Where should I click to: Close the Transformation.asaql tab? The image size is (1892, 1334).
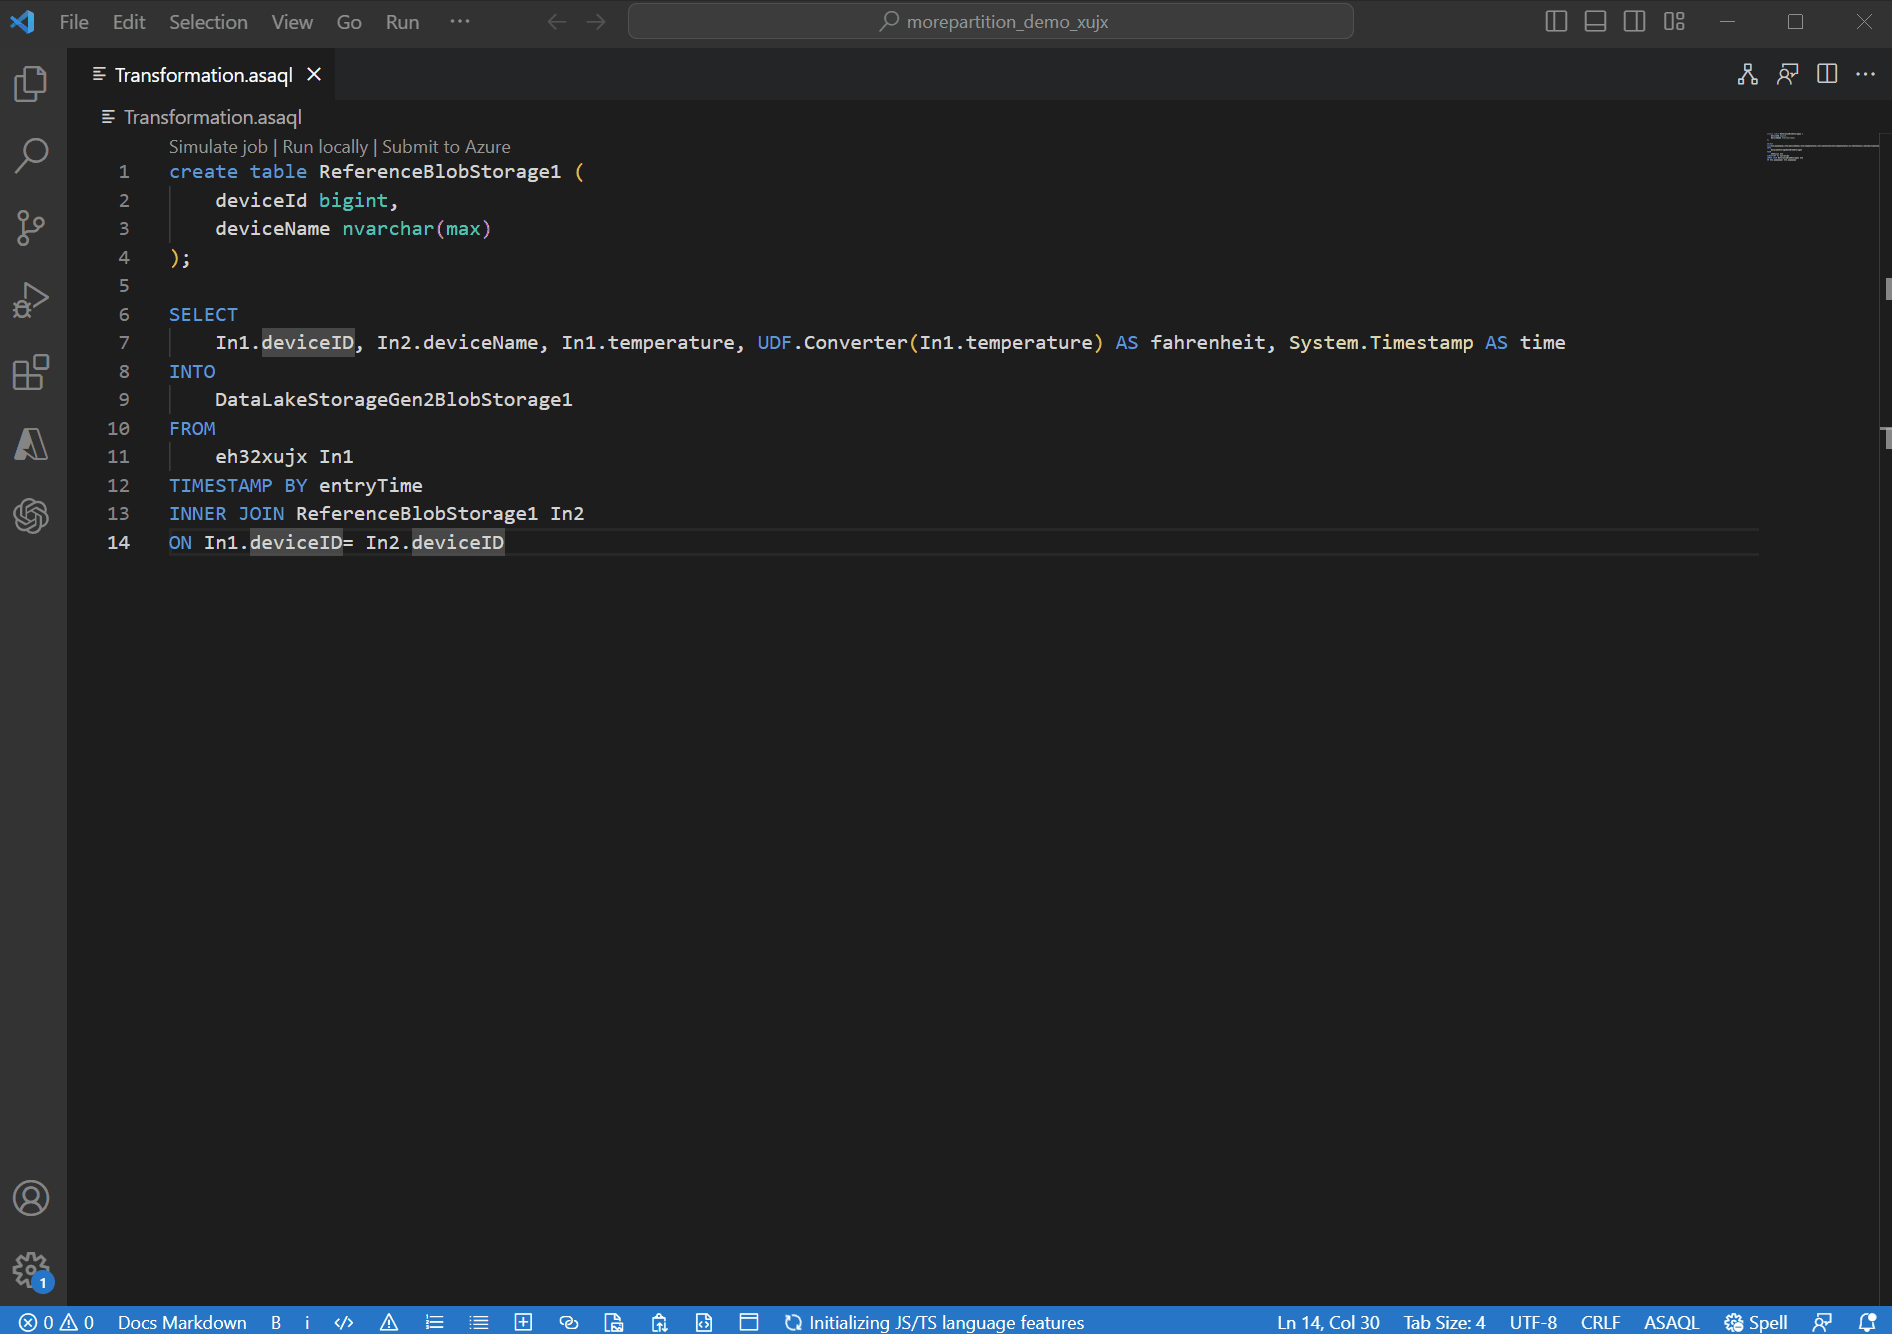point(314,75)
